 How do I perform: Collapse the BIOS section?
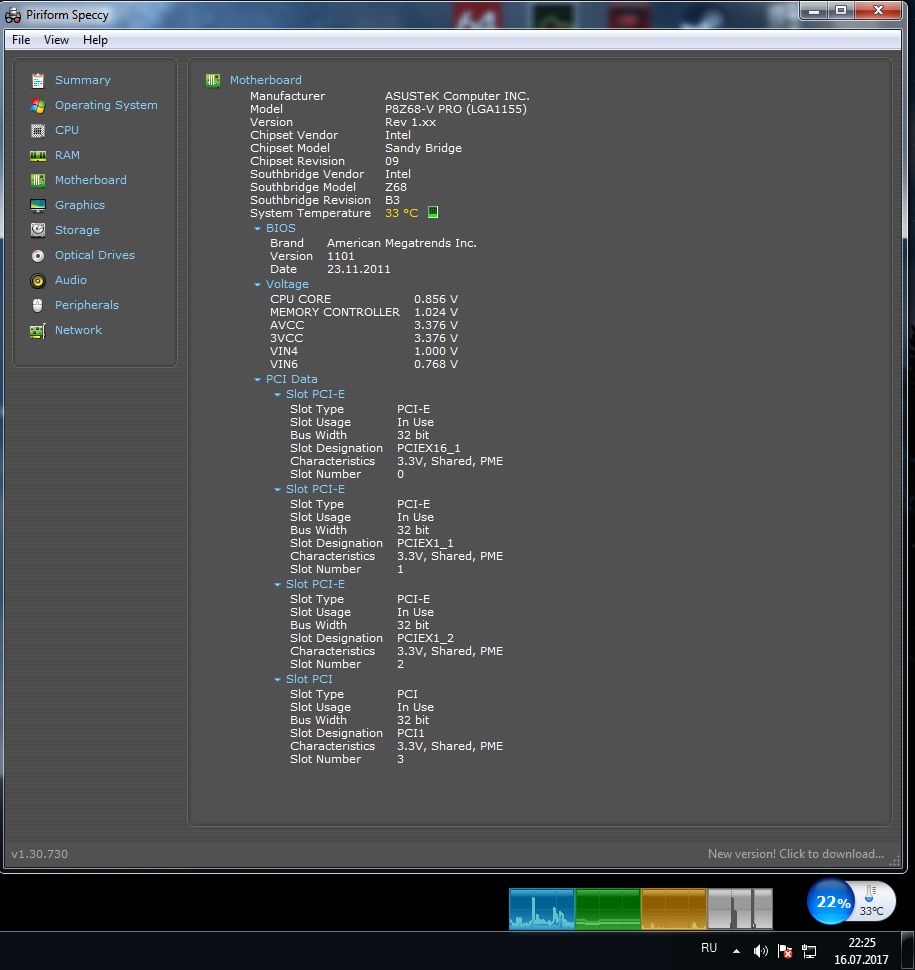(257, 229)
